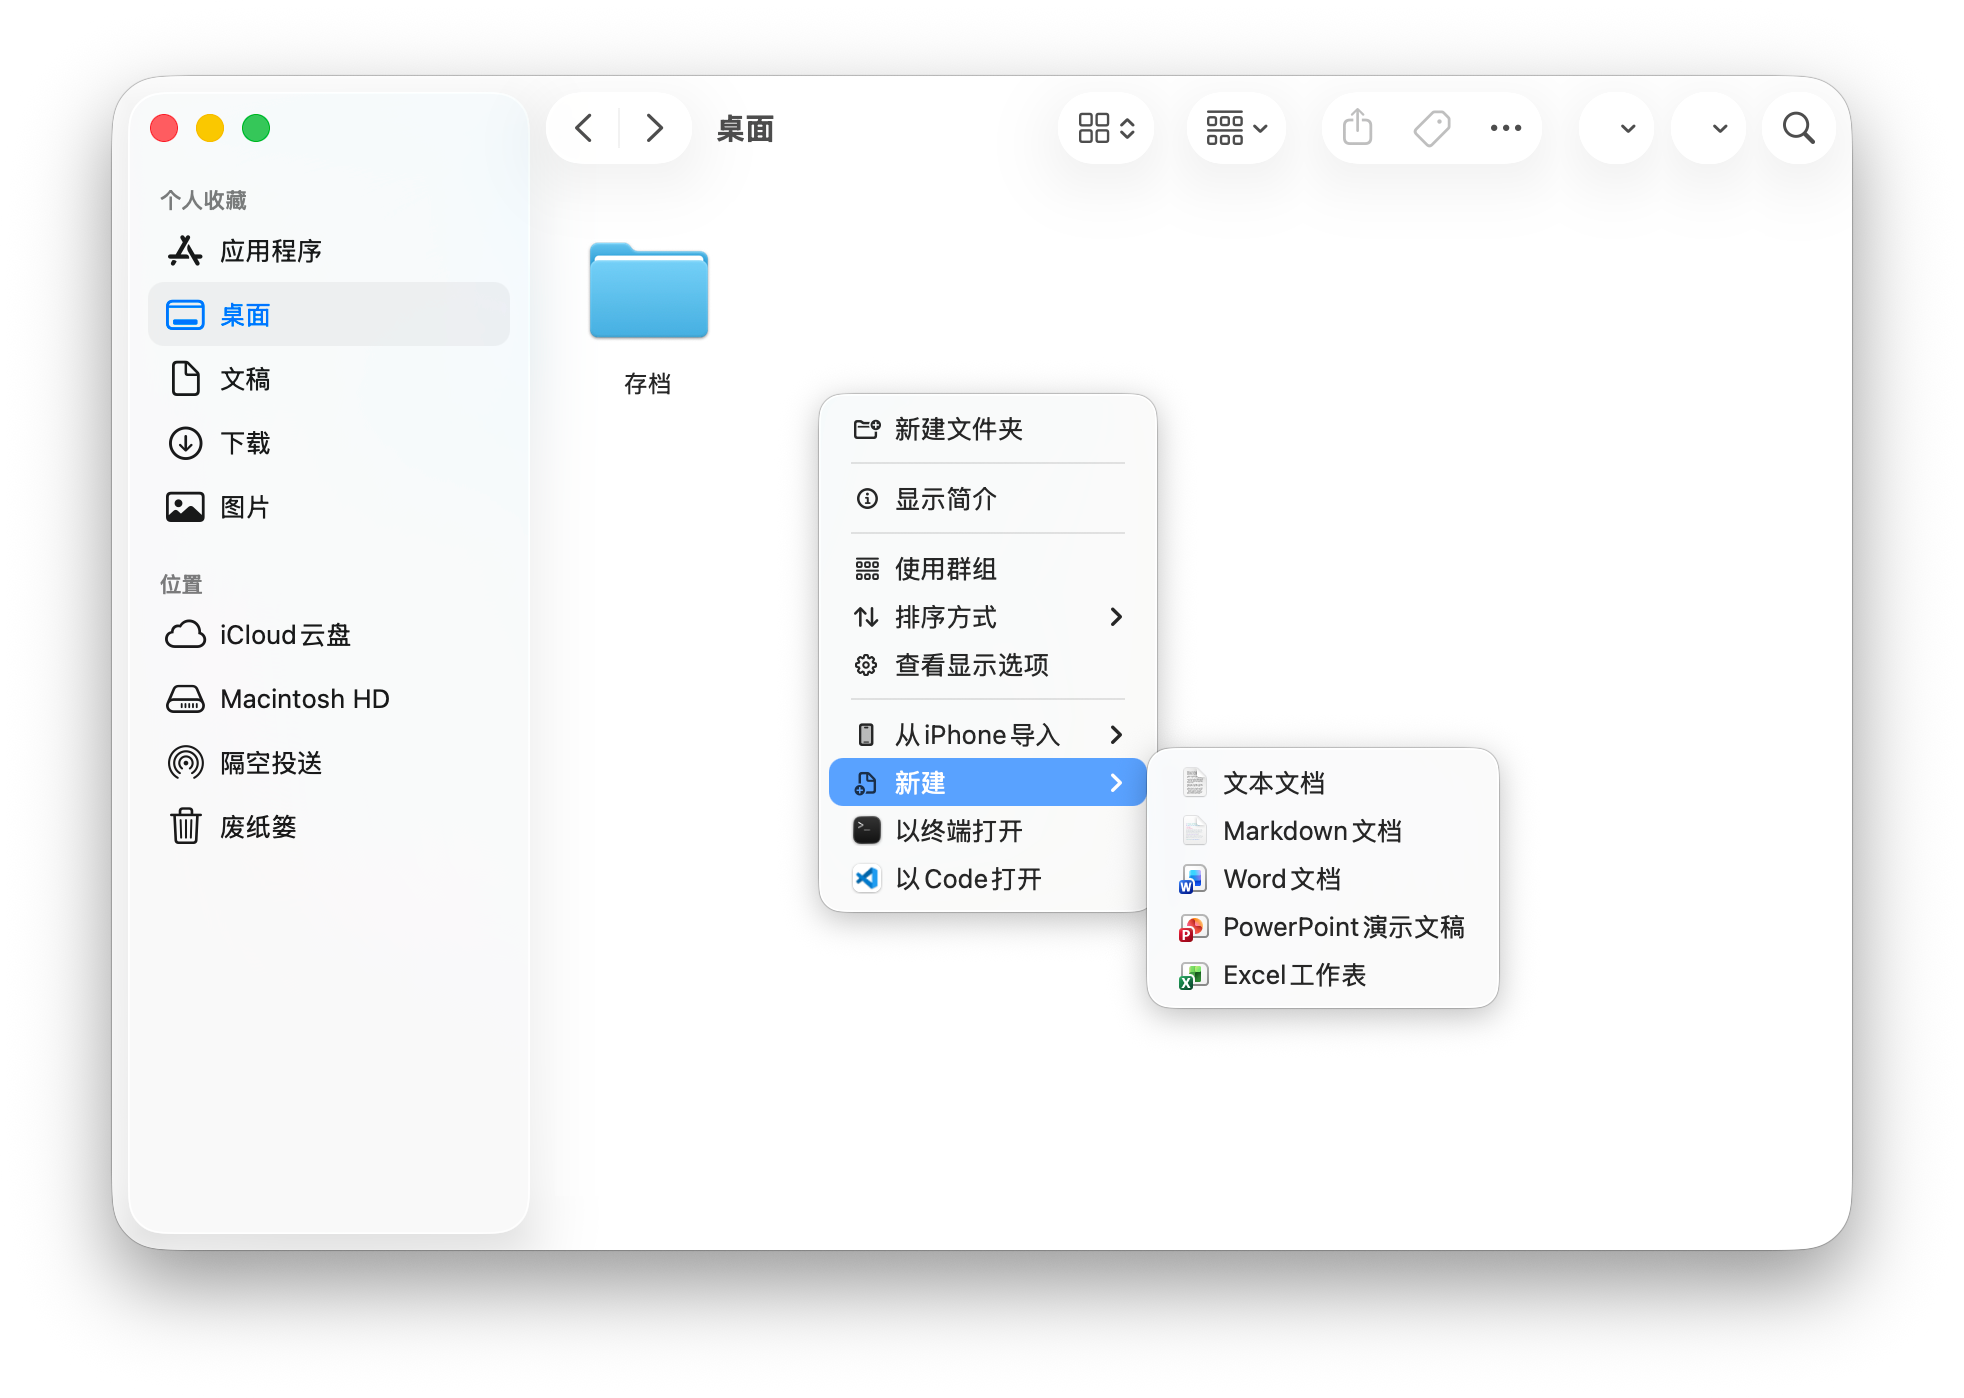Viewport: 1964px width, 1398px height.
Task: Click the 存档 folder name label
Action: pos(648,384)
